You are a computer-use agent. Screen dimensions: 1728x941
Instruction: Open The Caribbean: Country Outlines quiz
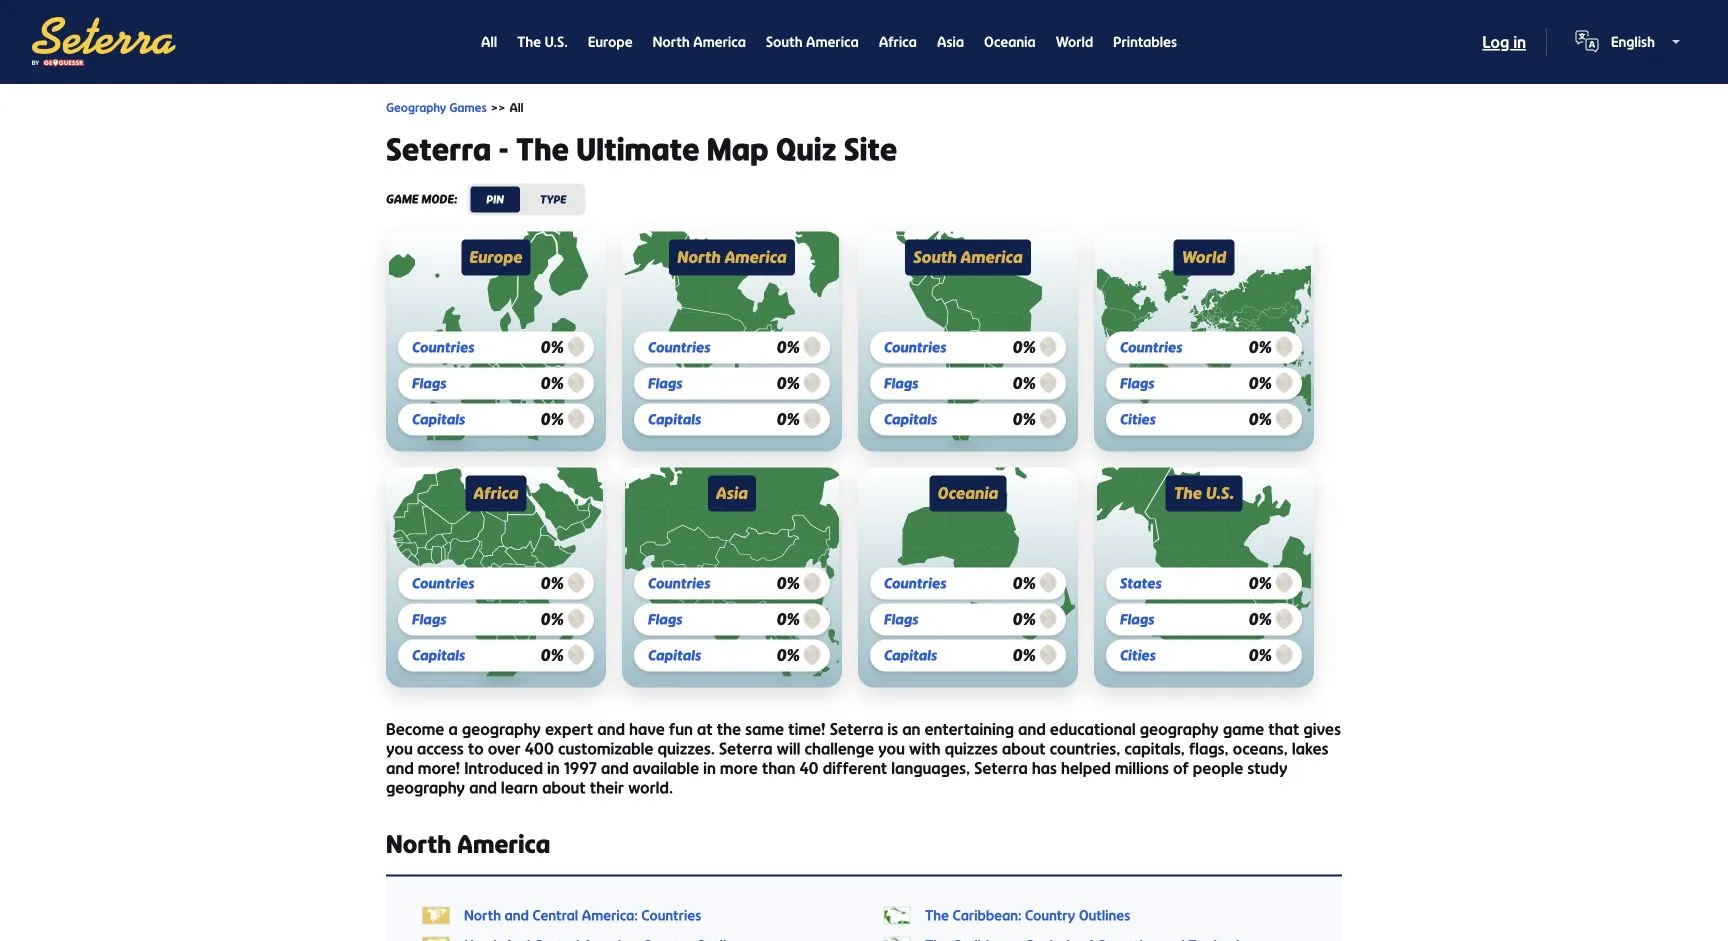(x=1027, y=915)
